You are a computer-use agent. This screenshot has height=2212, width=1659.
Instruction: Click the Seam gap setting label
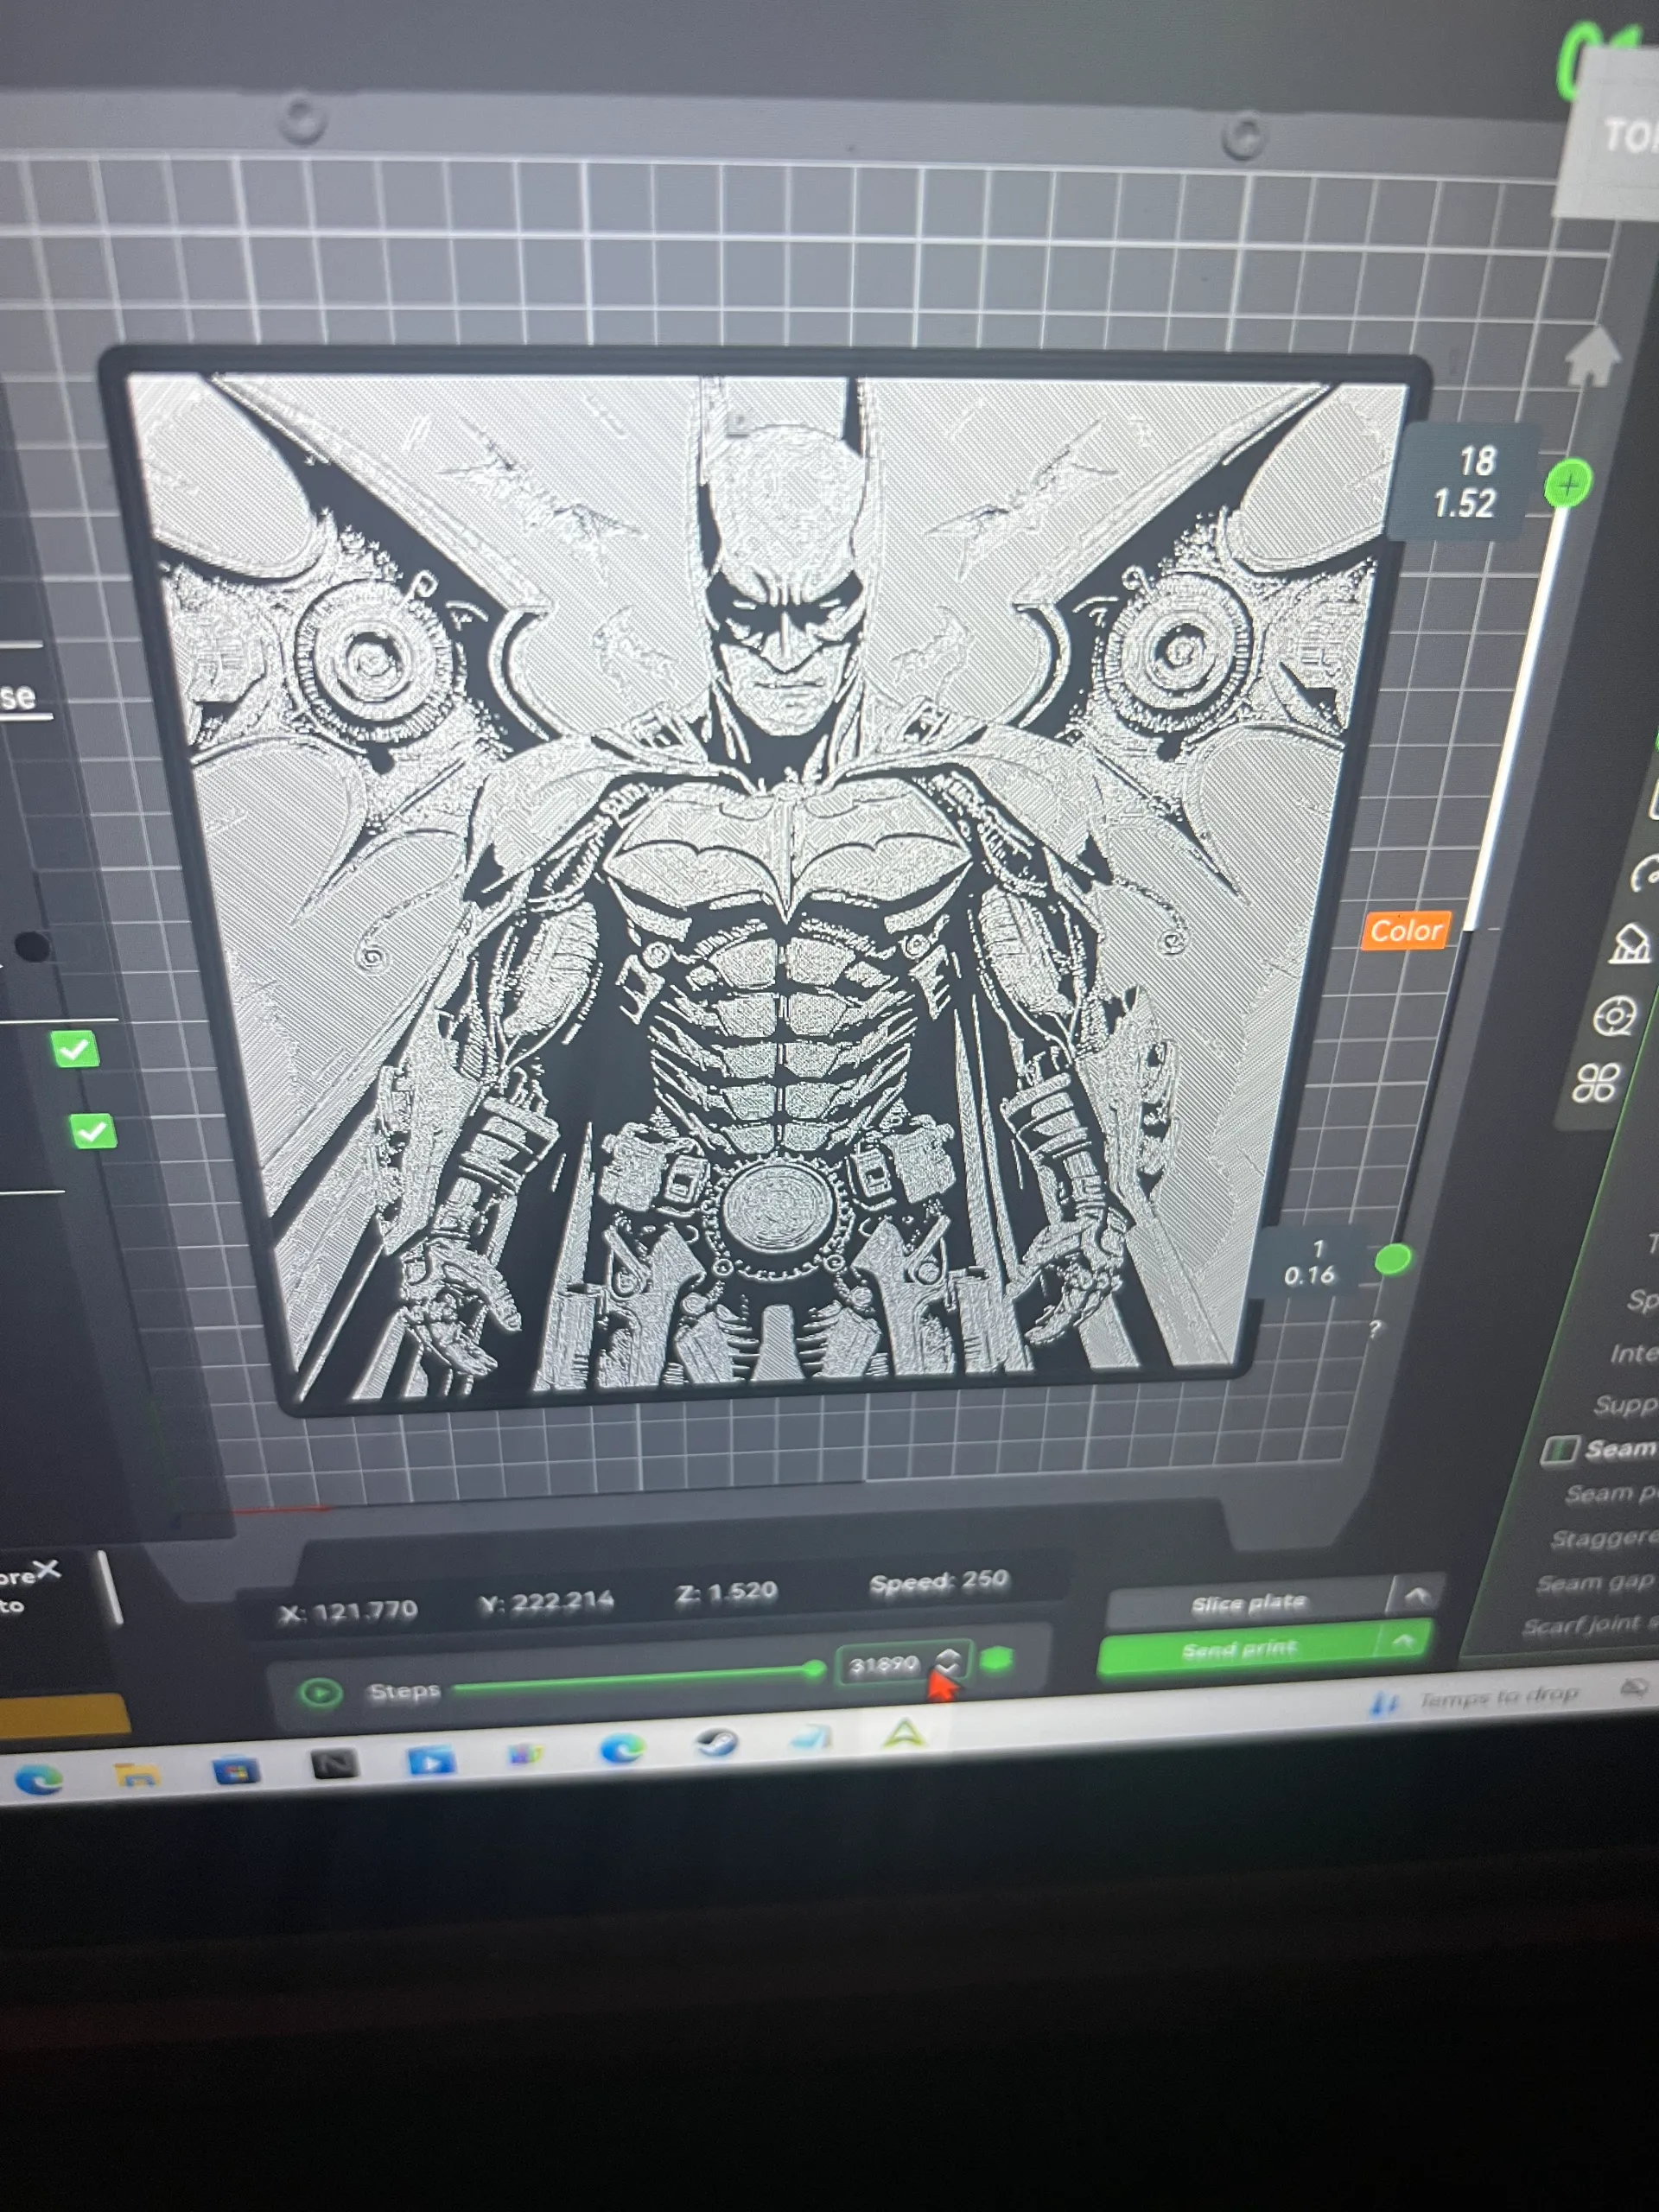1596,1583
